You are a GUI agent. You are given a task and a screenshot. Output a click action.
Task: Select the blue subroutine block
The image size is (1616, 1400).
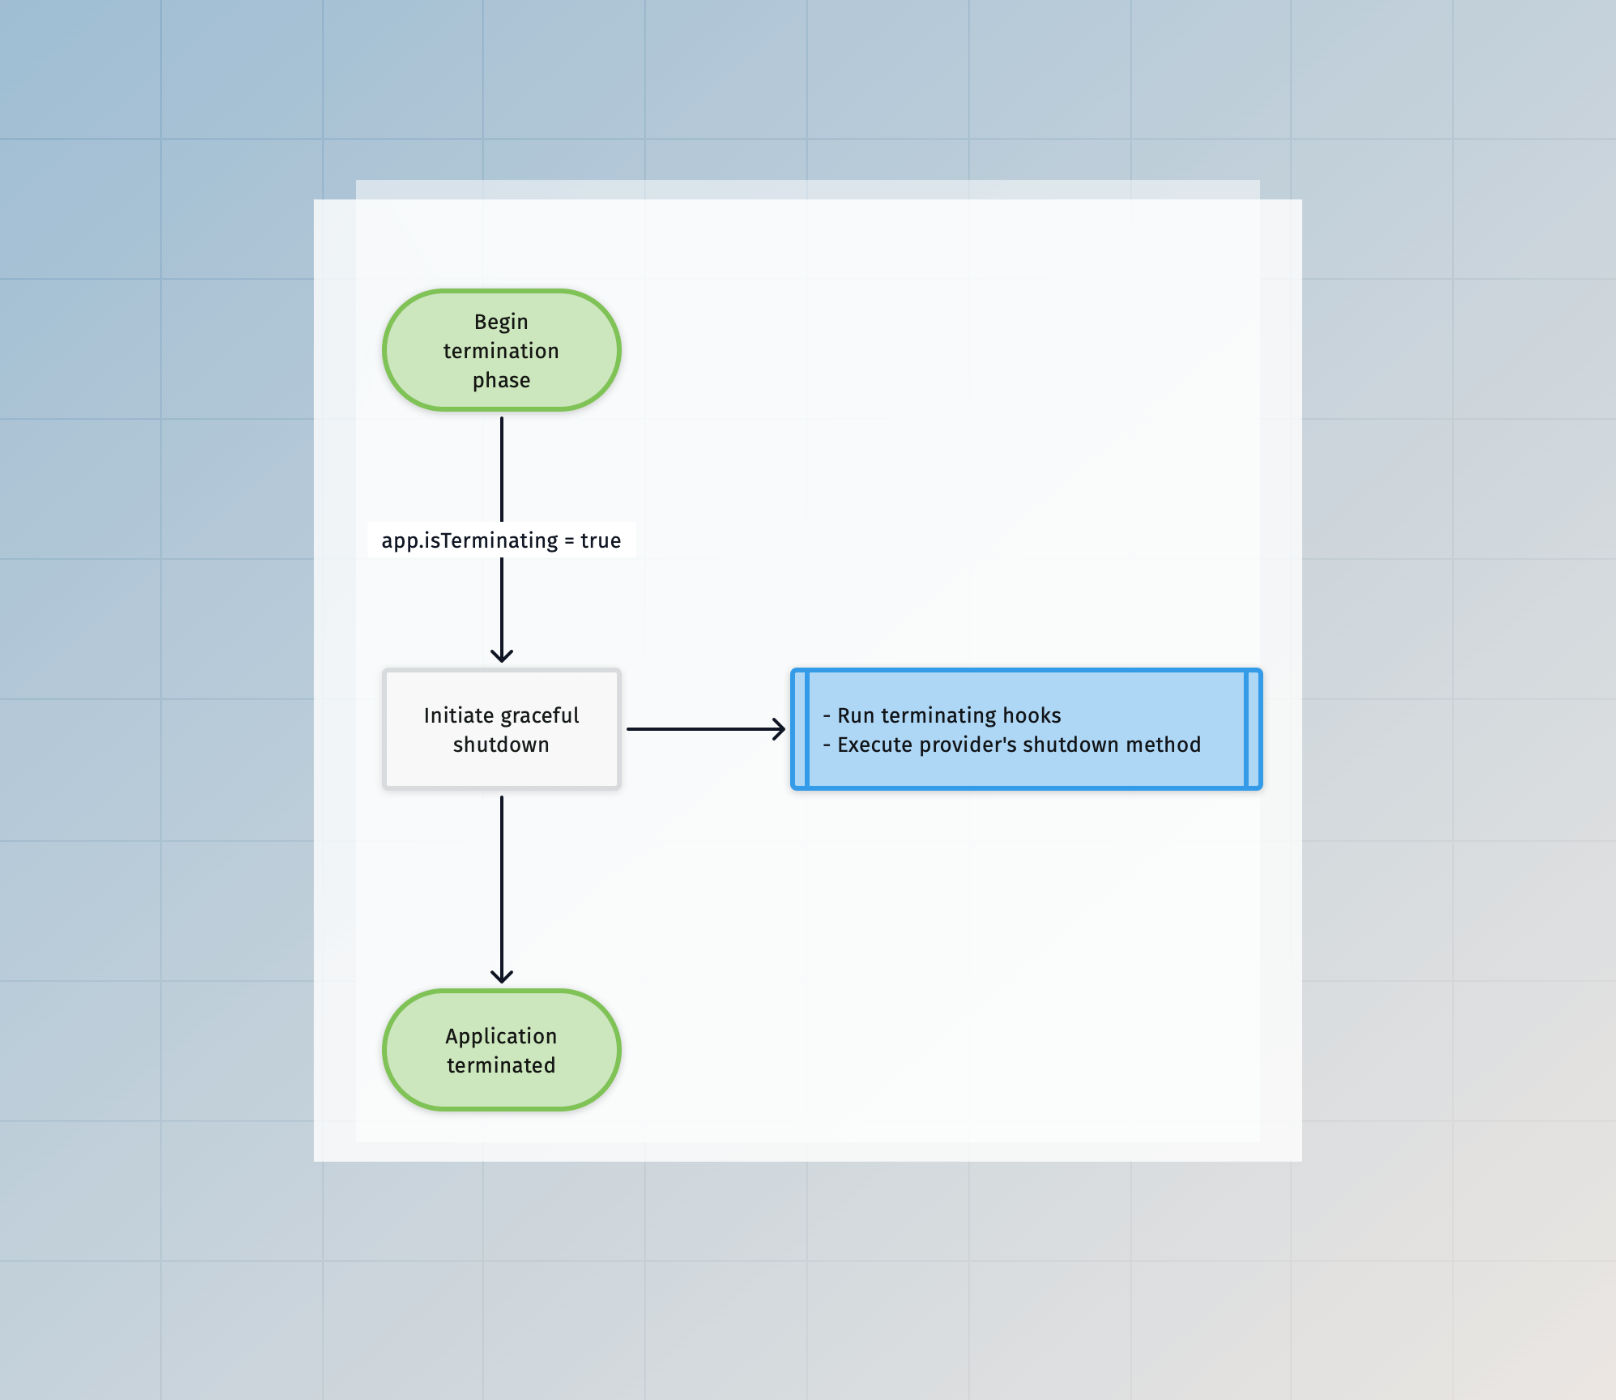[1026, 729]
